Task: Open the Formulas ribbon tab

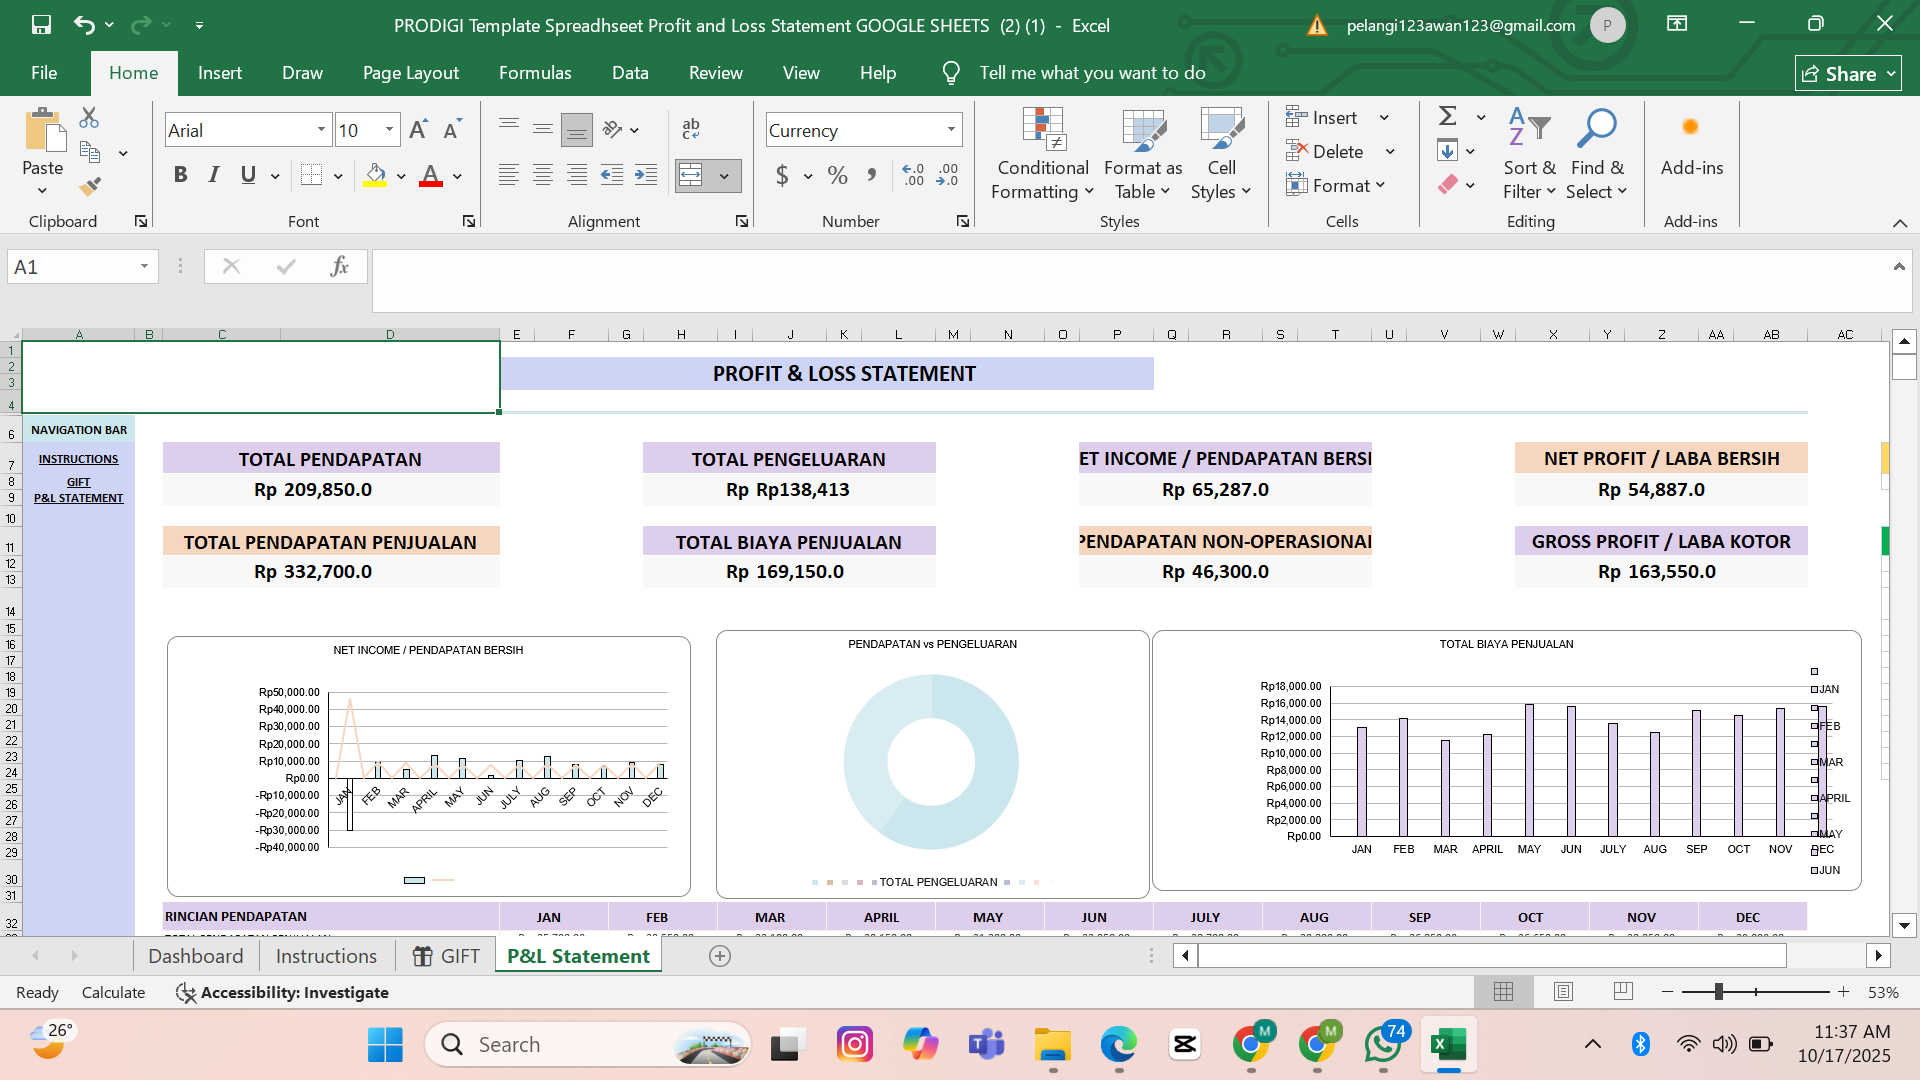Action: (535, 73)
